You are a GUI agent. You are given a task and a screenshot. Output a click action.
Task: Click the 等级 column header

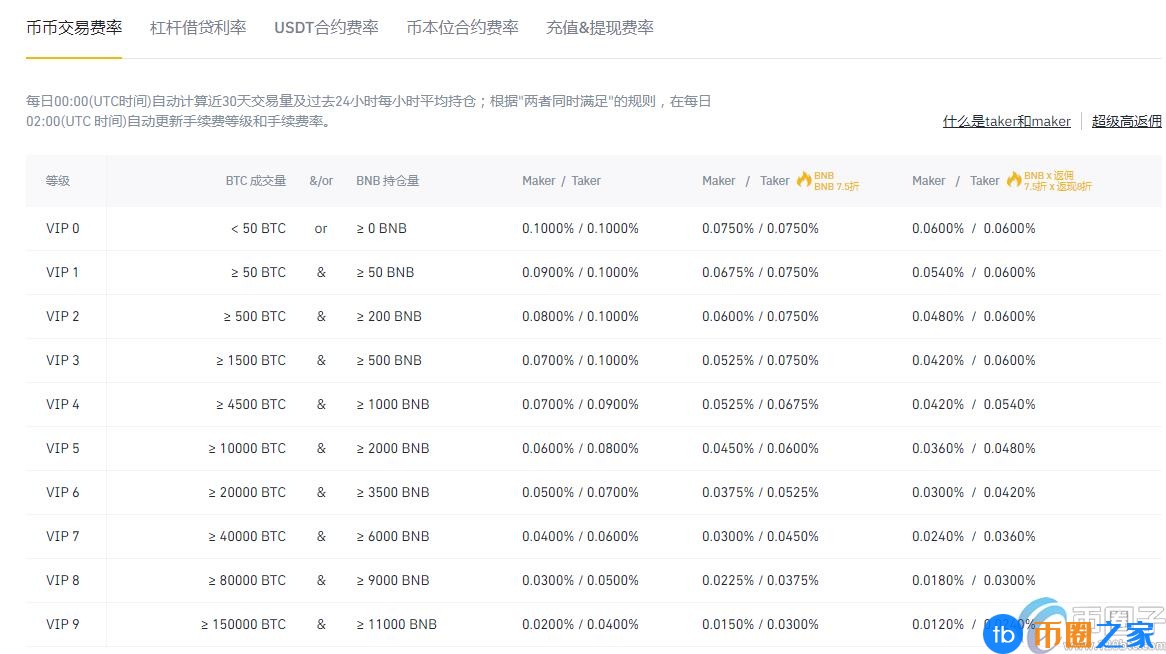coord(58,181)
